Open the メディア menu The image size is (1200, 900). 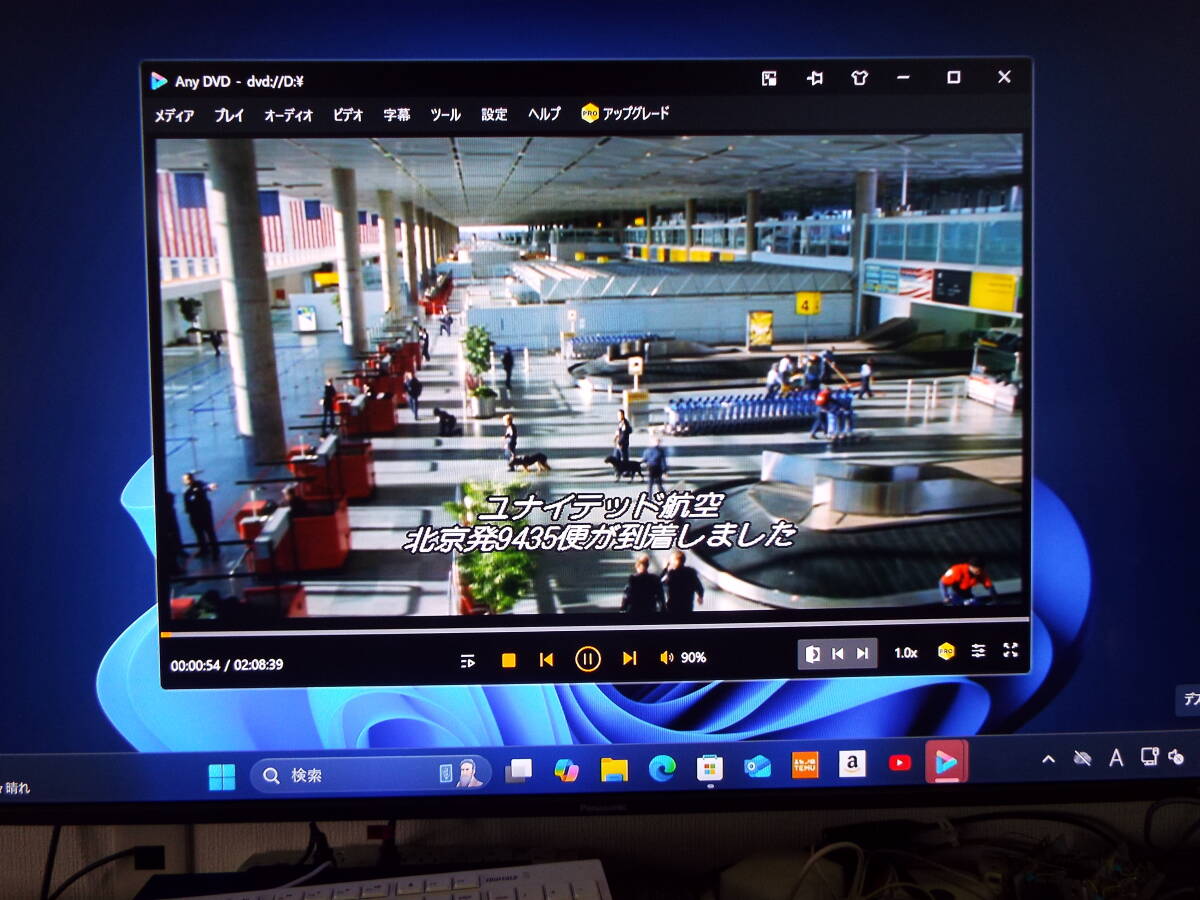click(x=174, y=115)
